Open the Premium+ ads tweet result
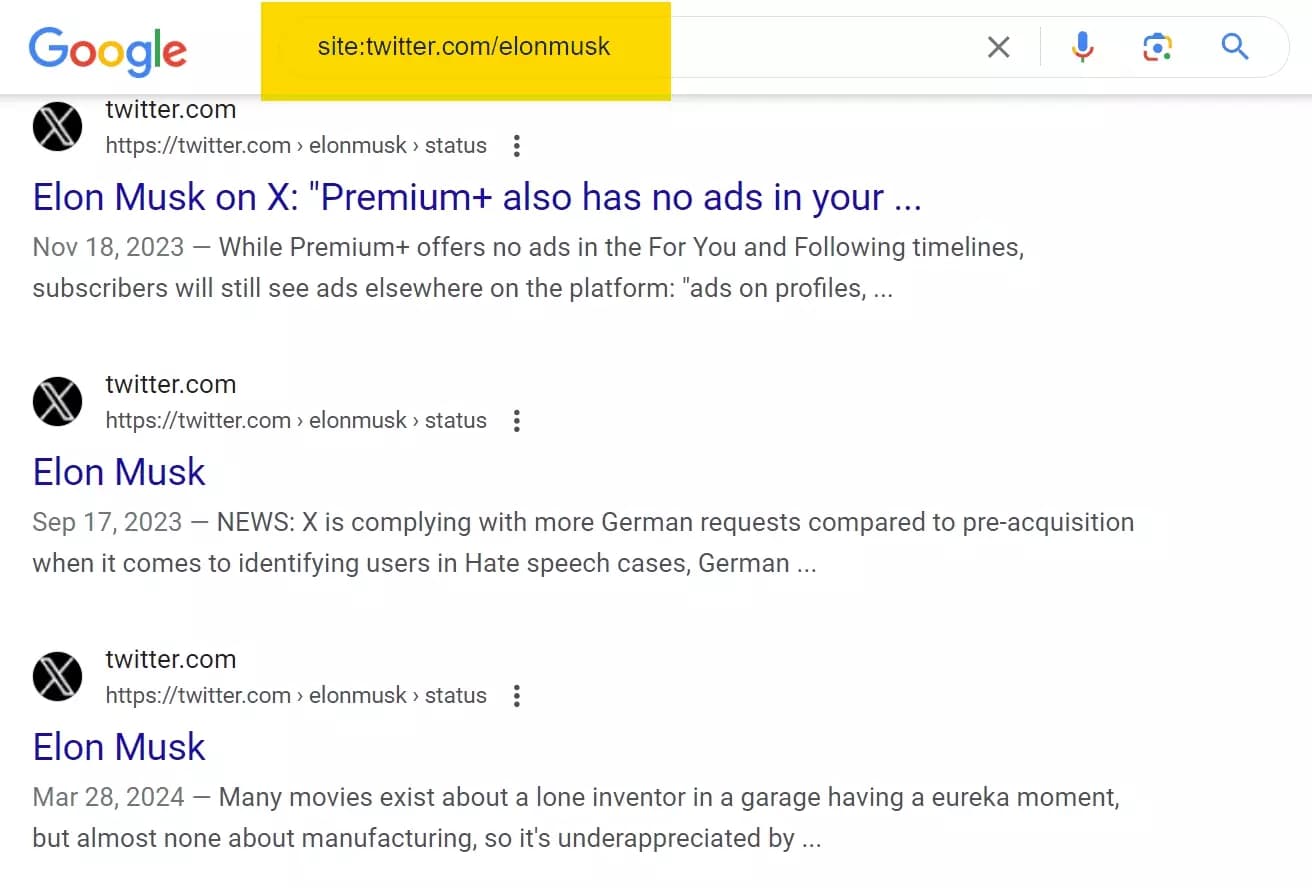The image size is (1312, 888). [x=476, y=197]
